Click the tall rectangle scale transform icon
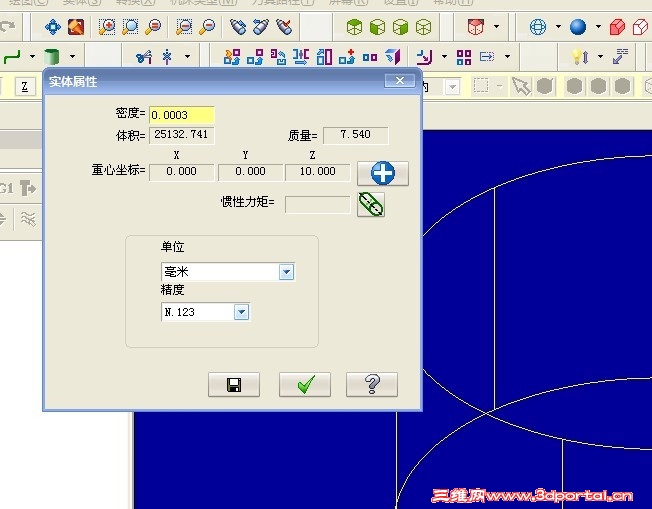Screen dimensions: 652x509 point(324,57)
